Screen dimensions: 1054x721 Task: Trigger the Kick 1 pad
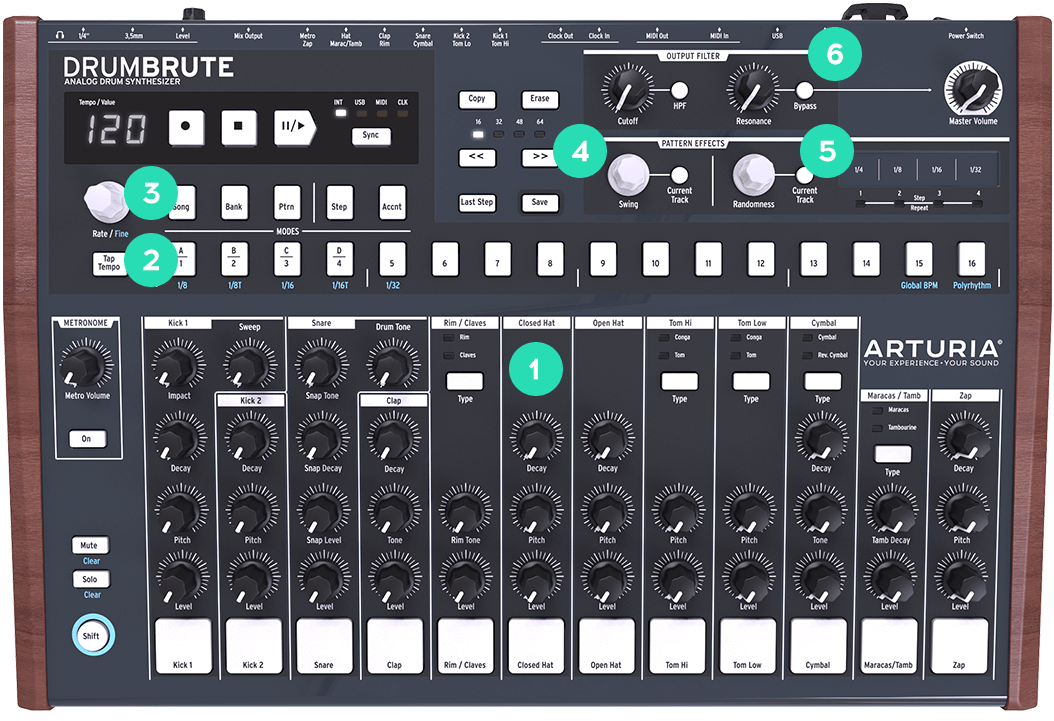click(184, 646)
